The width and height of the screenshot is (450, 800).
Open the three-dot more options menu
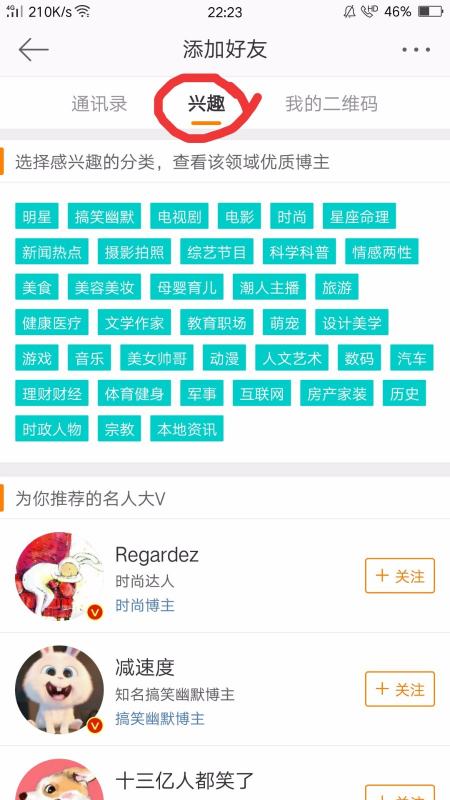416,49
